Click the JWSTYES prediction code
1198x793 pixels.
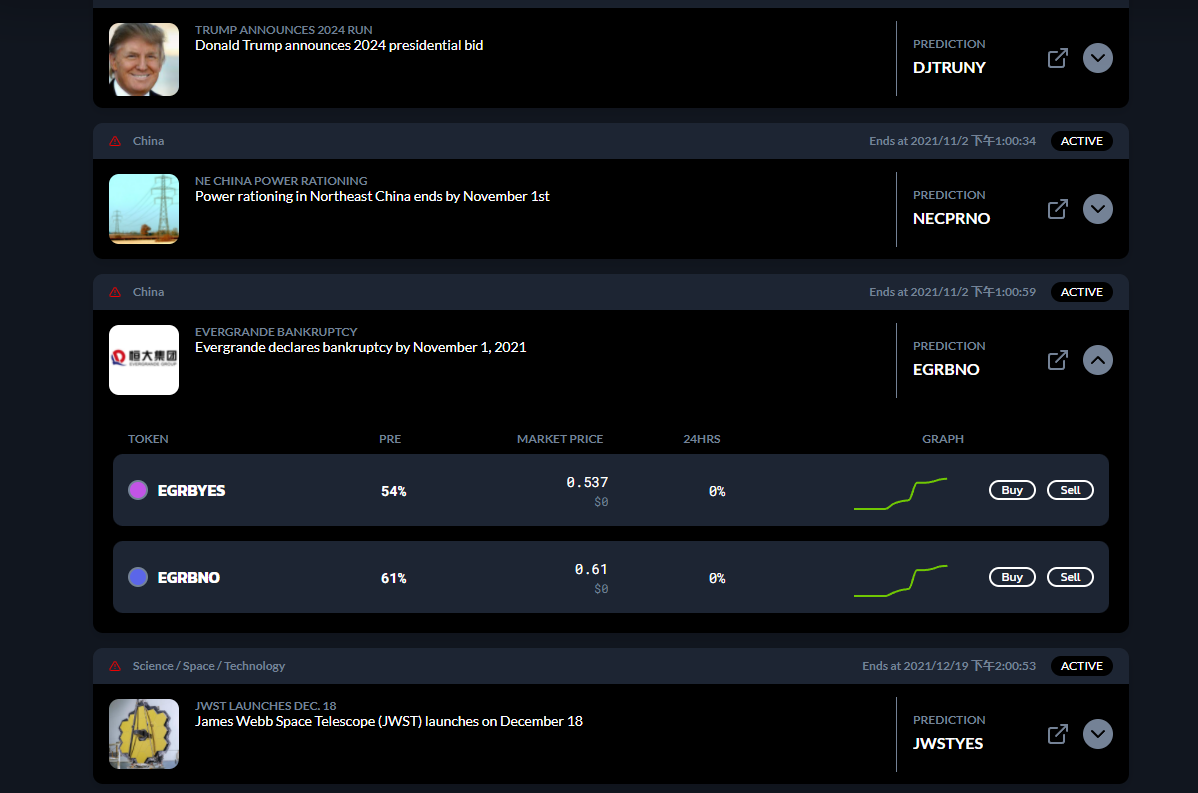(x=948, y=744)
